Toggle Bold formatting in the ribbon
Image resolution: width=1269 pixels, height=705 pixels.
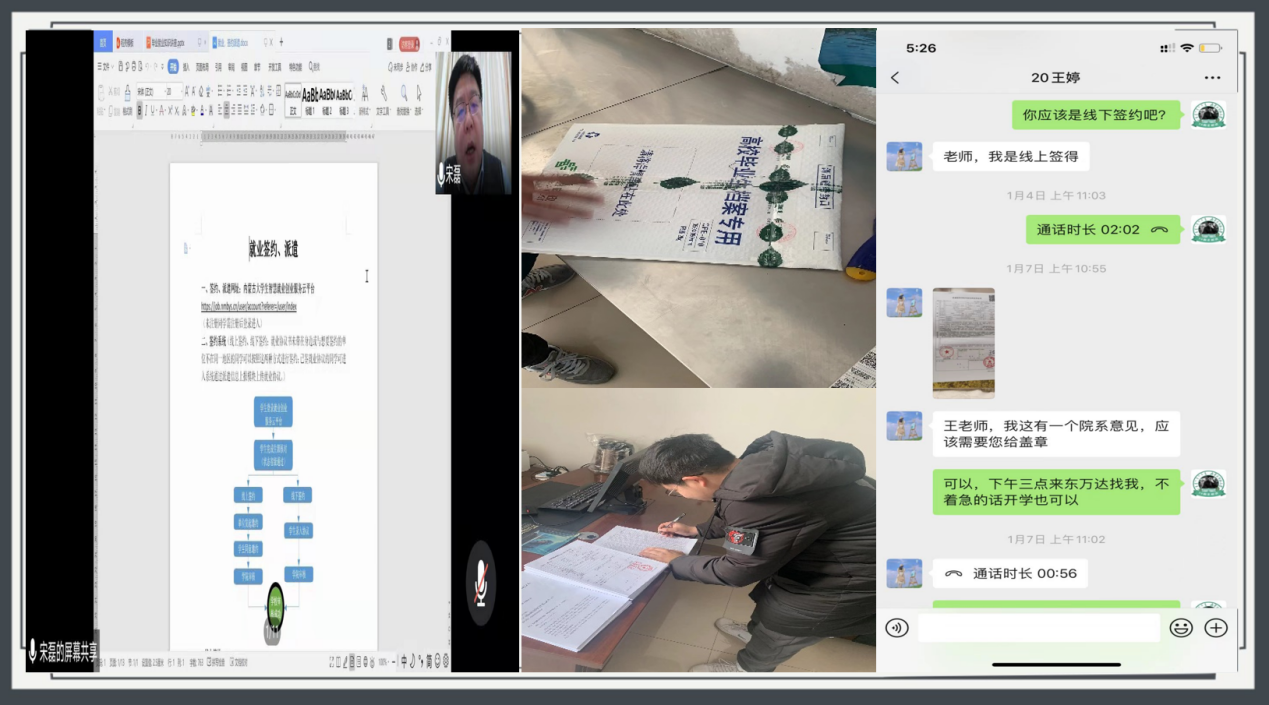click(x=139, y=110)
